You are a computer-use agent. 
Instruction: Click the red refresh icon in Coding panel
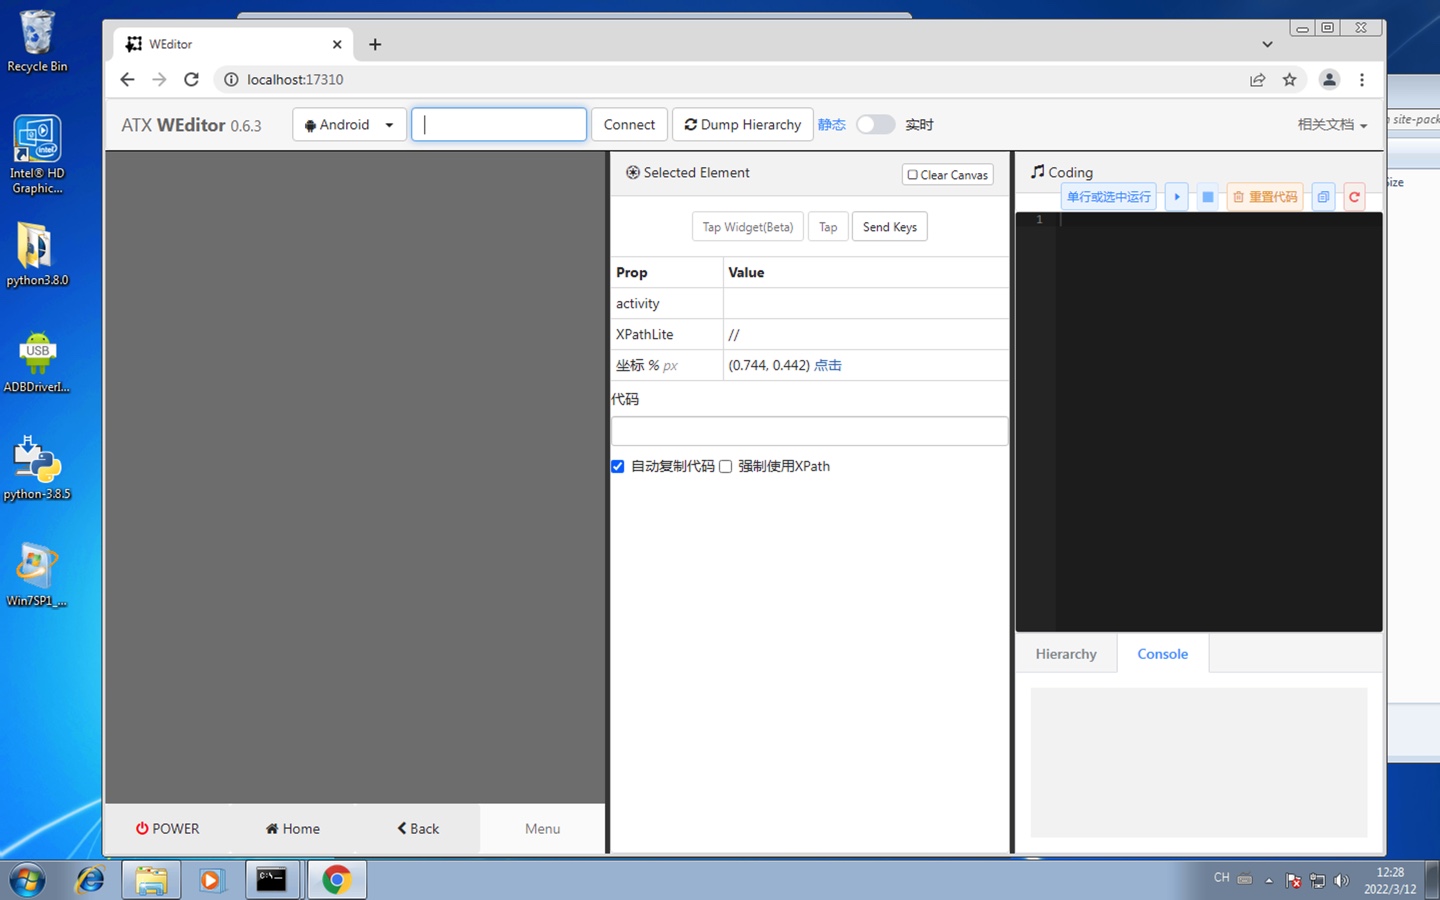pyautogui.click(x=1354, y=197)
